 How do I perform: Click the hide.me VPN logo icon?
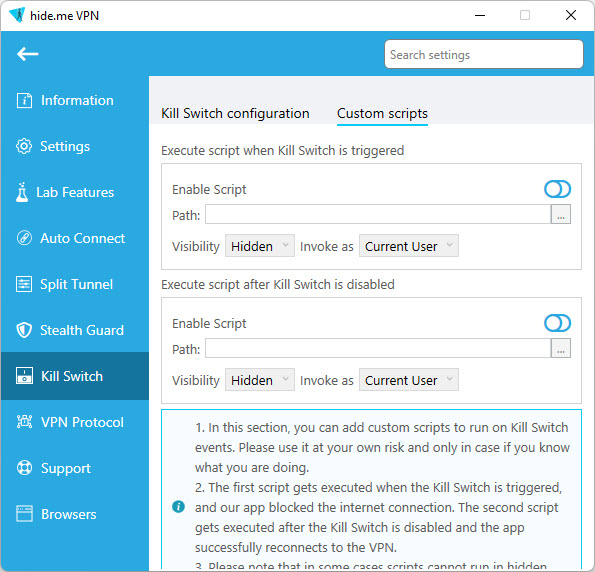pos(17,15)
